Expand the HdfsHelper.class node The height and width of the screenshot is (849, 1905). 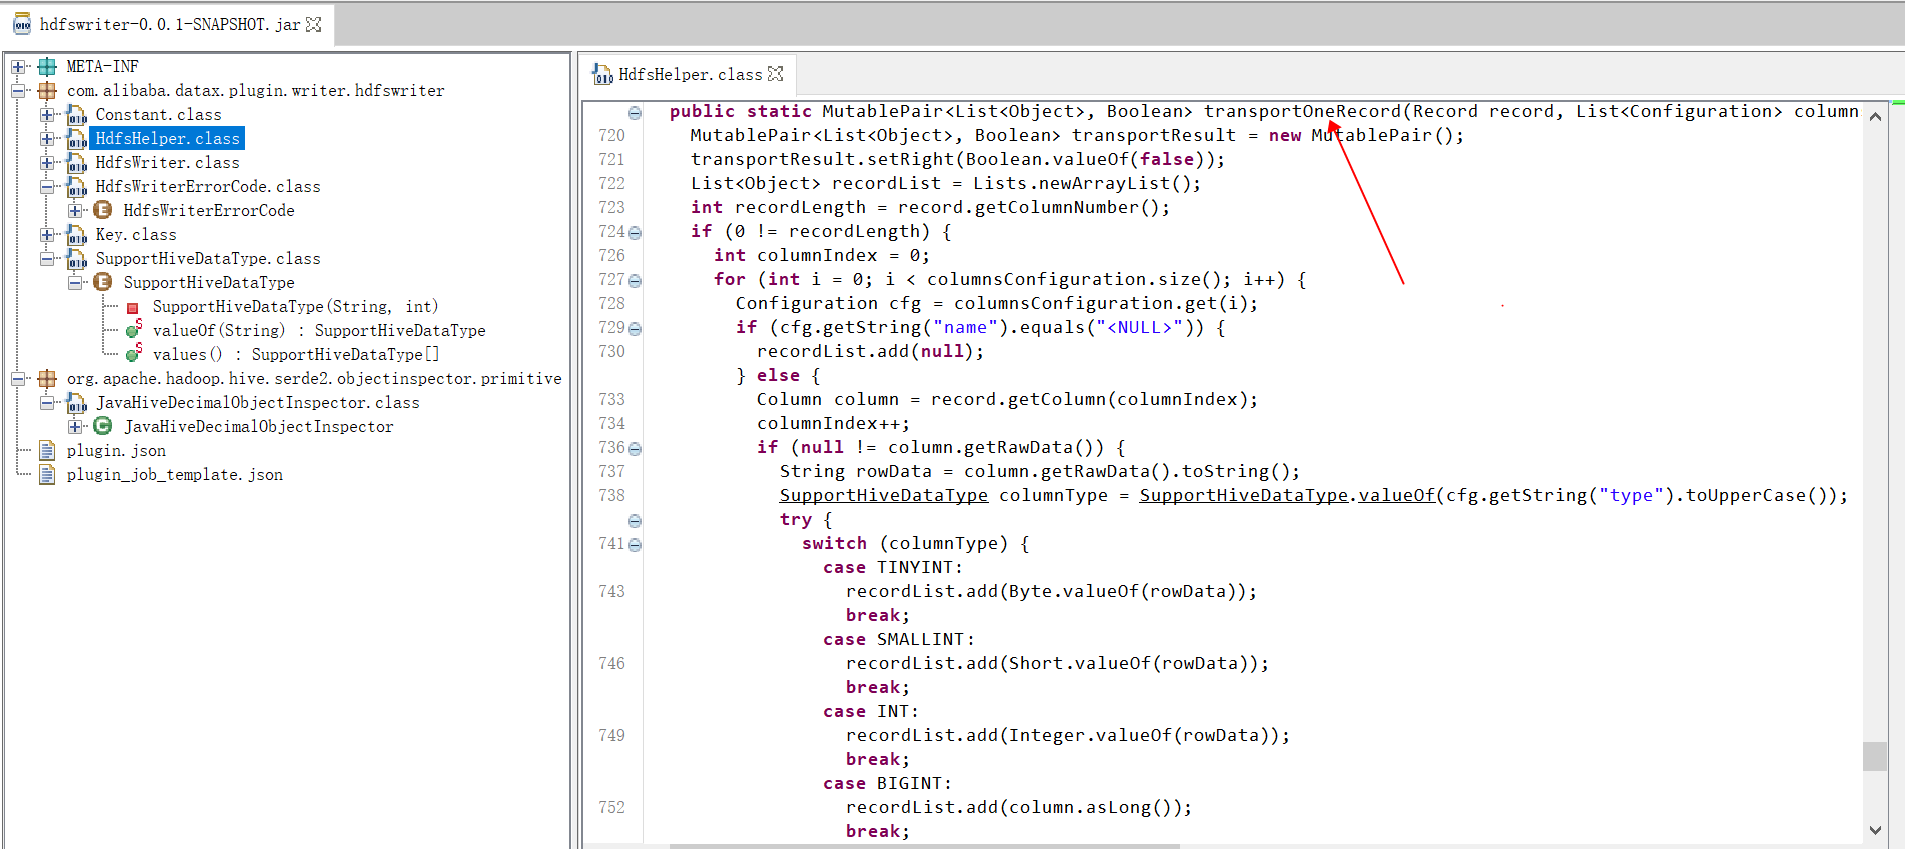tap(47, 139)
